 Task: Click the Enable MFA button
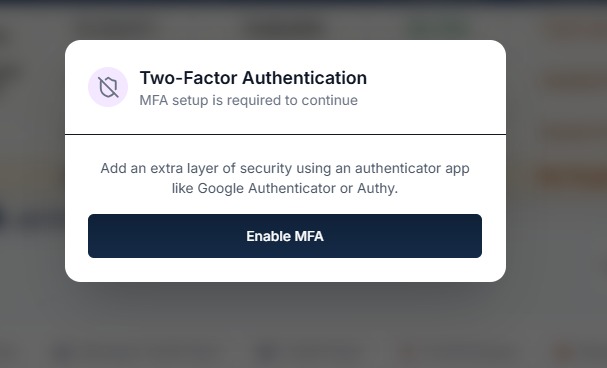(285, 236)
